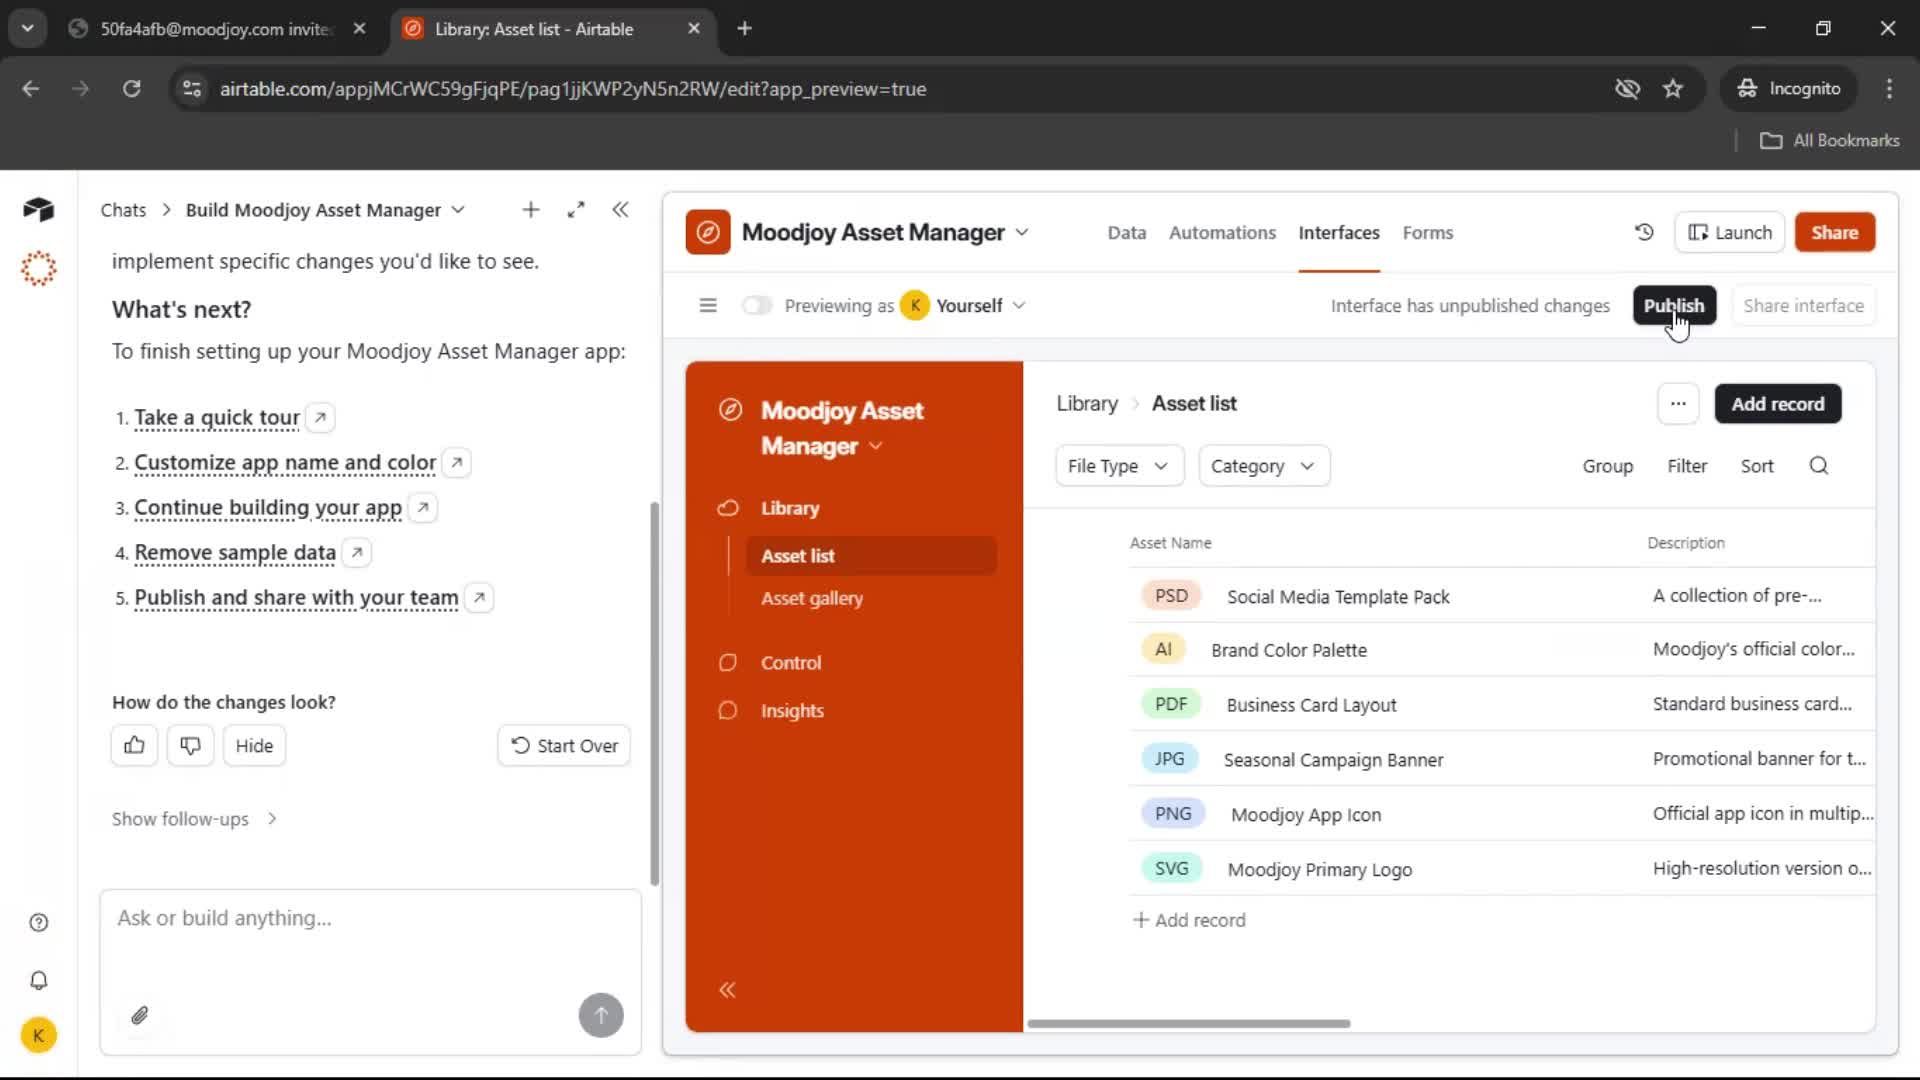This screenshot has width=1920, height=1080.
Task: Open link arrow beside Continue building your app
Action: point(423,507)
